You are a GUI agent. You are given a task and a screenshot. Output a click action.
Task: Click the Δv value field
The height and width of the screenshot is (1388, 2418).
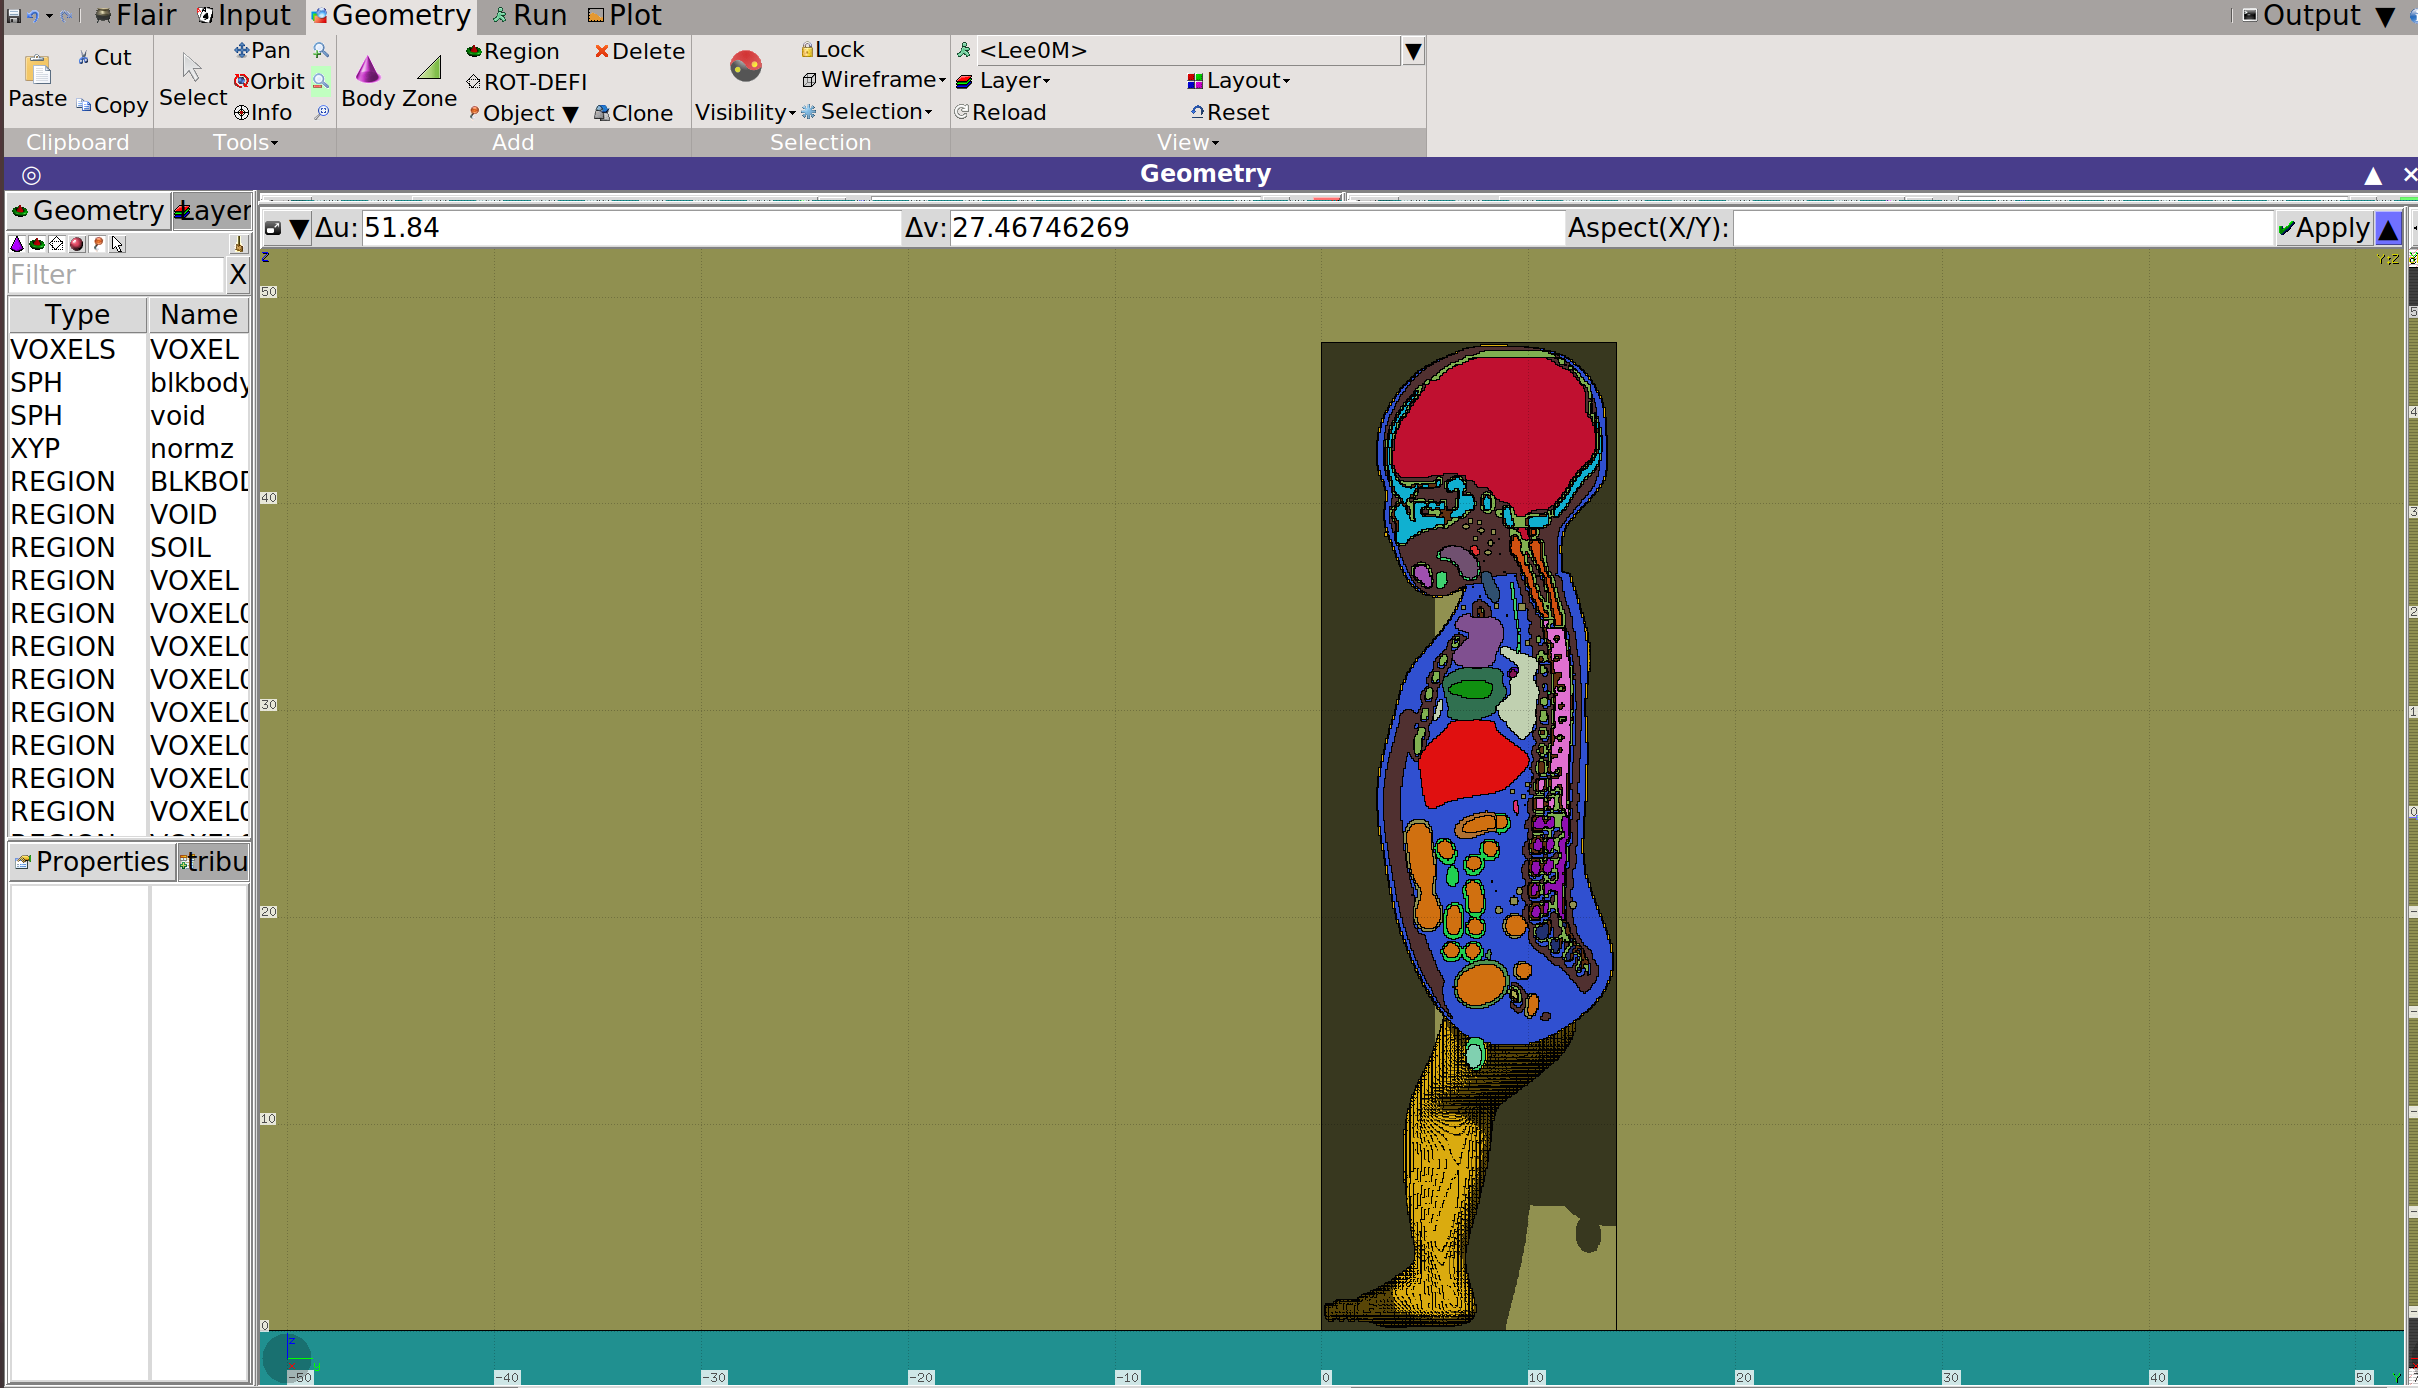tap(1256, 228)
